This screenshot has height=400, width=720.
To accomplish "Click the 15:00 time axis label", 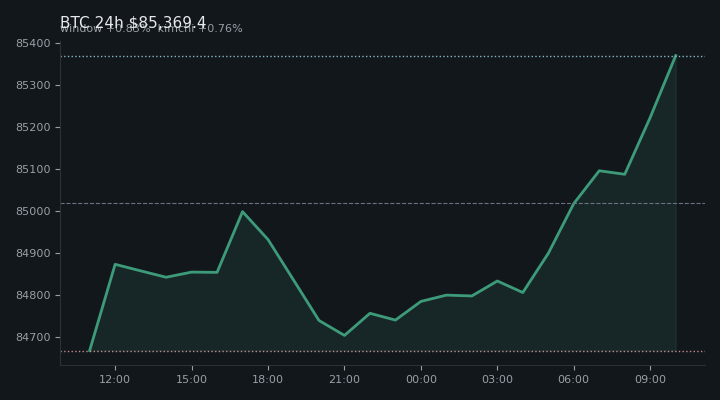I will click(x=191, y=379).
